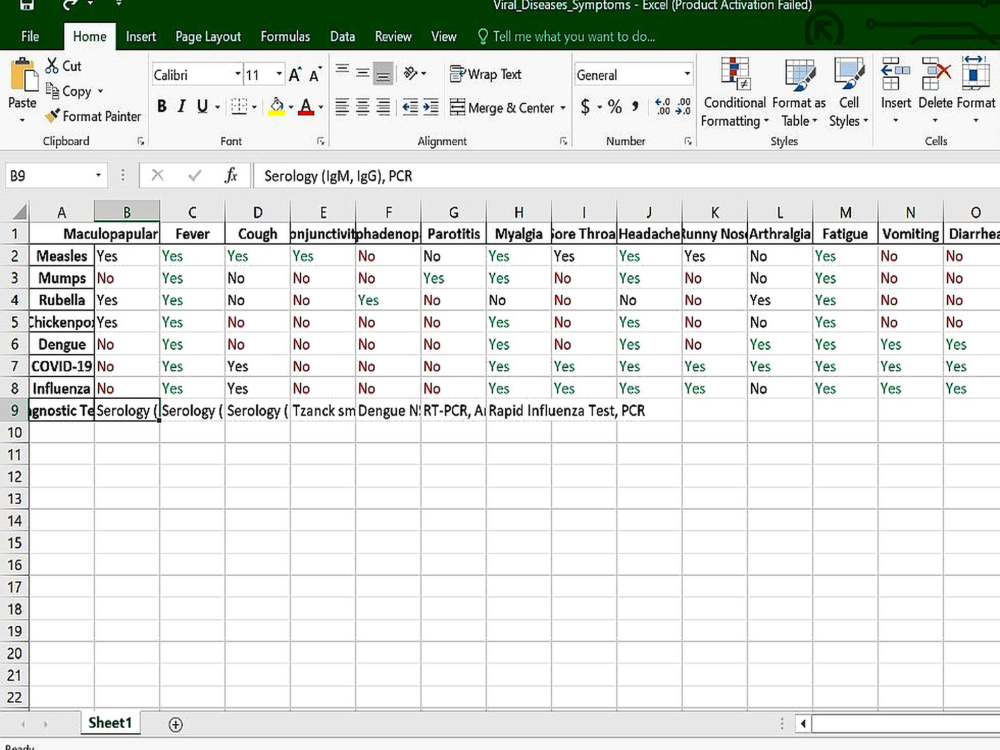Apply comma style
Viewport: 1000px width, 750px height.
(635, 107)
